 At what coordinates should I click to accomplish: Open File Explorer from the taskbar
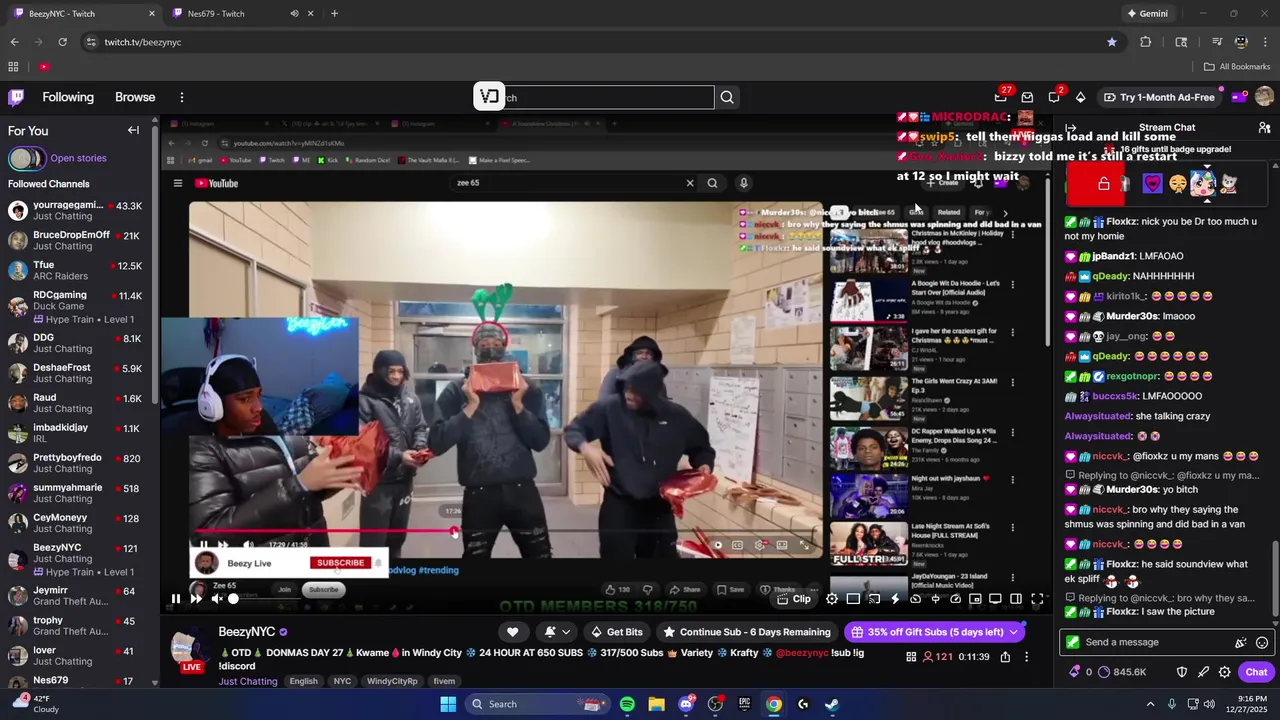coord(656,704)
